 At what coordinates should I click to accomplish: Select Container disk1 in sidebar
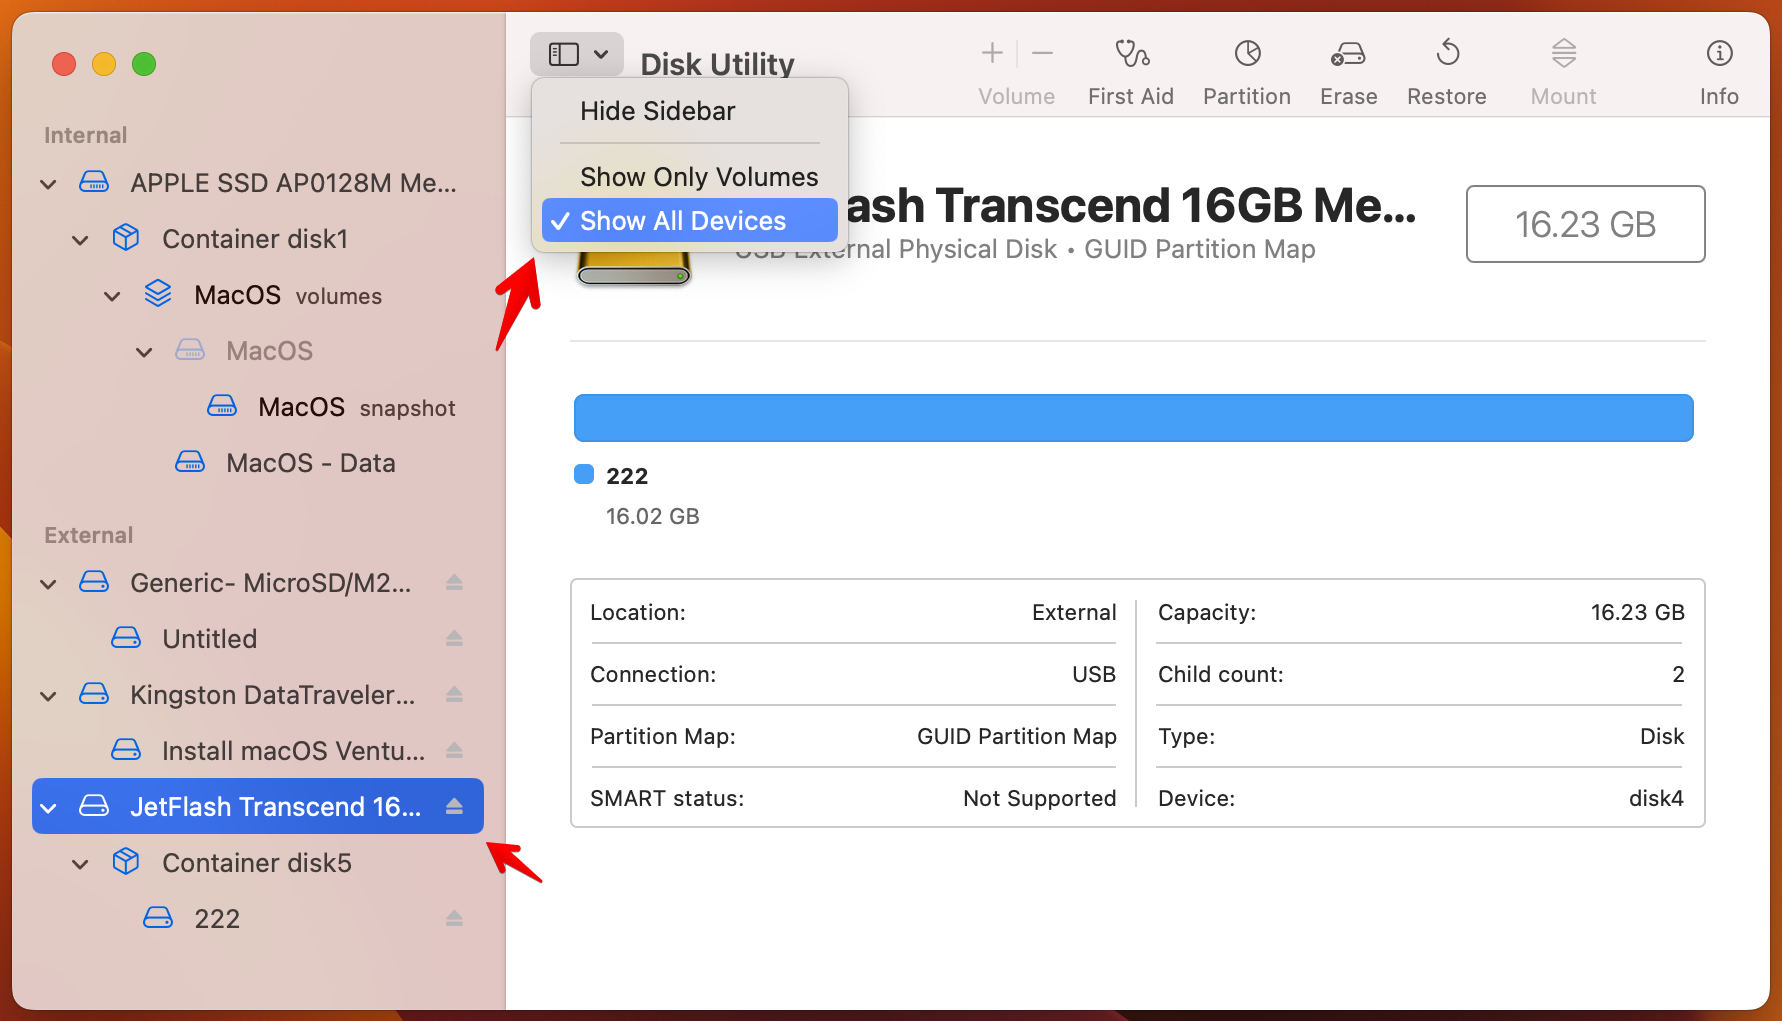tap(258, 239)
